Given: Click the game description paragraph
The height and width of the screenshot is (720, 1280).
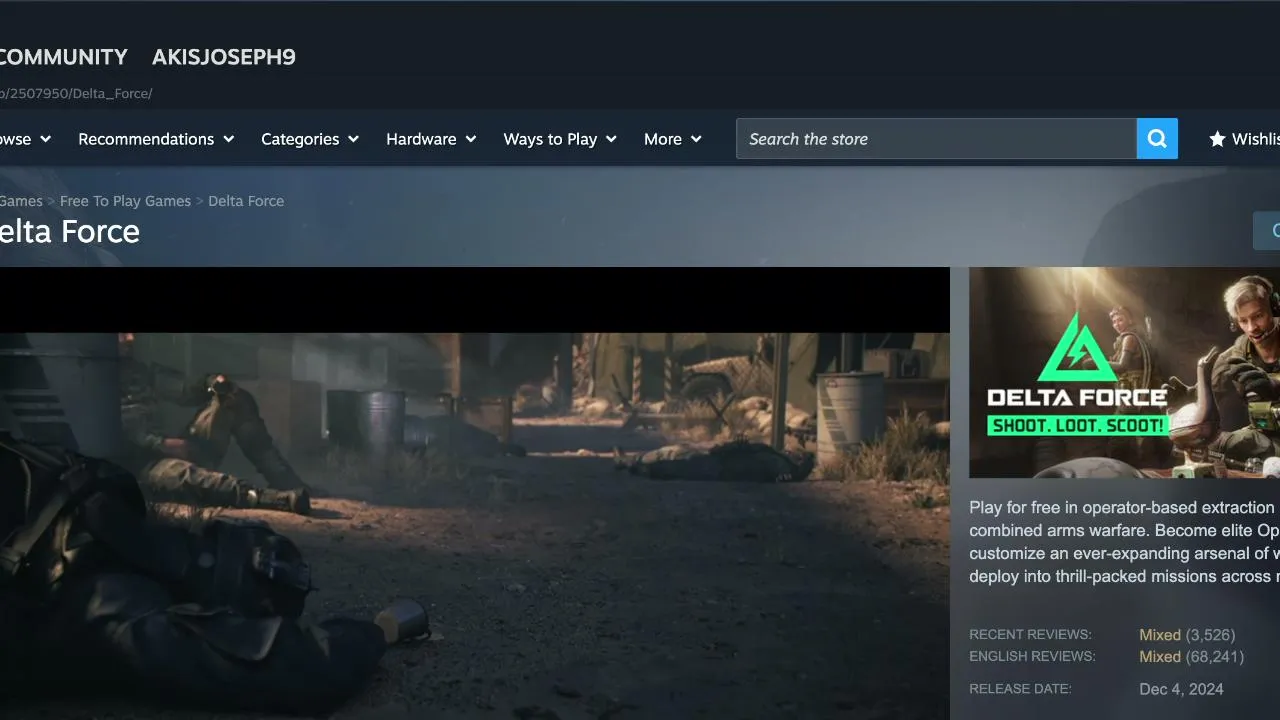Looking at the screenshot, I should click(x=1124, y=542).
